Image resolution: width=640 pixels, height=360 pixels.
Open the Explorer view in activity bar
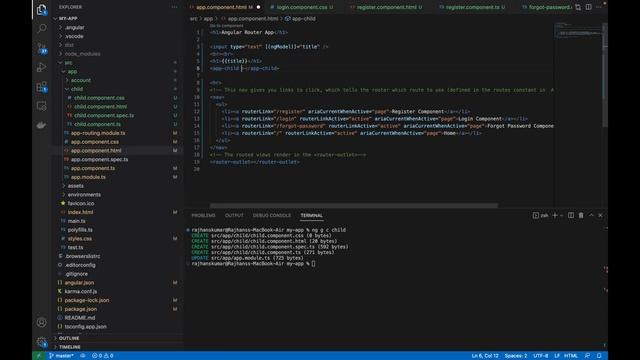[x=42, y=9]
